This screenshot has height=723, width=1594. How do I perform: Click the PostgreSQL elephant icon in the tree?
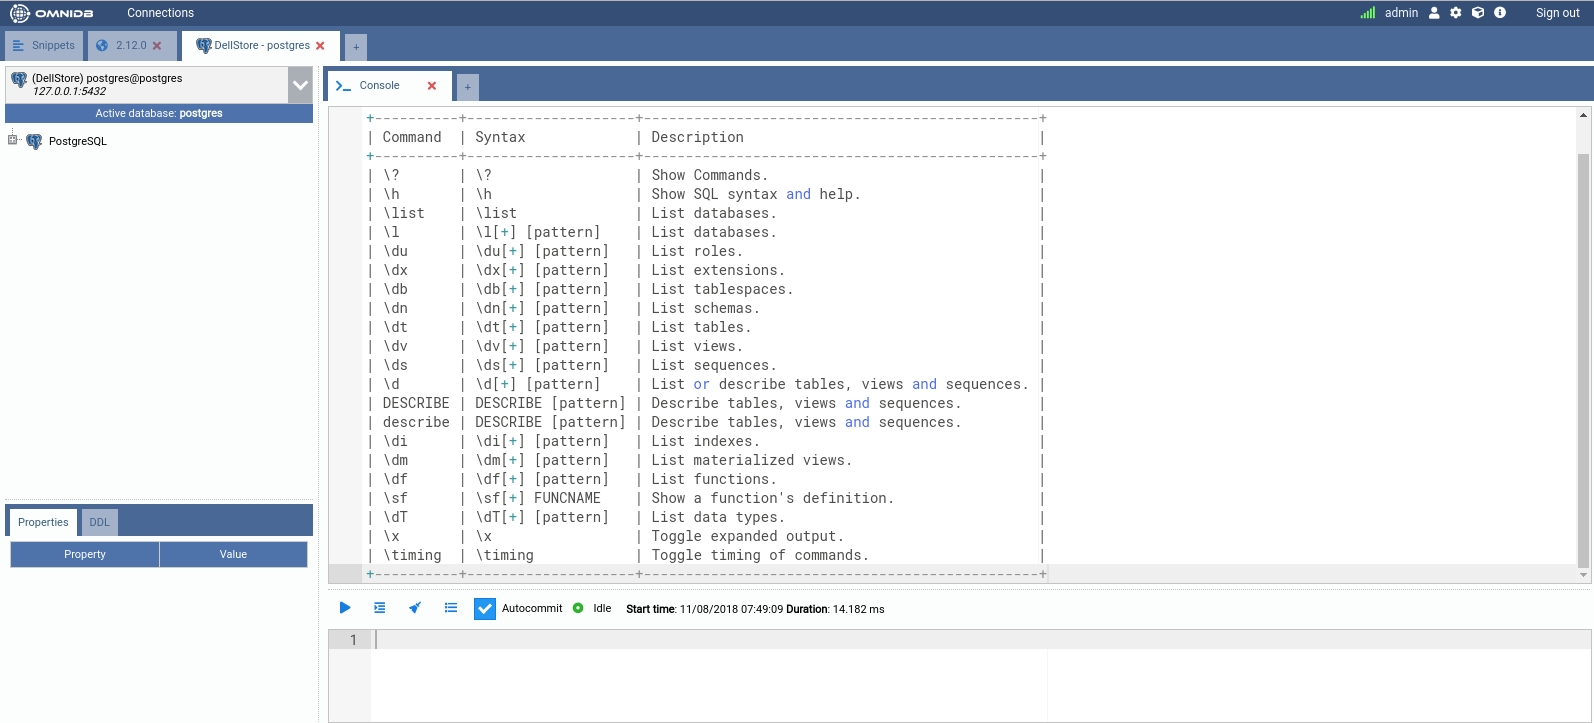pos(34,142)
